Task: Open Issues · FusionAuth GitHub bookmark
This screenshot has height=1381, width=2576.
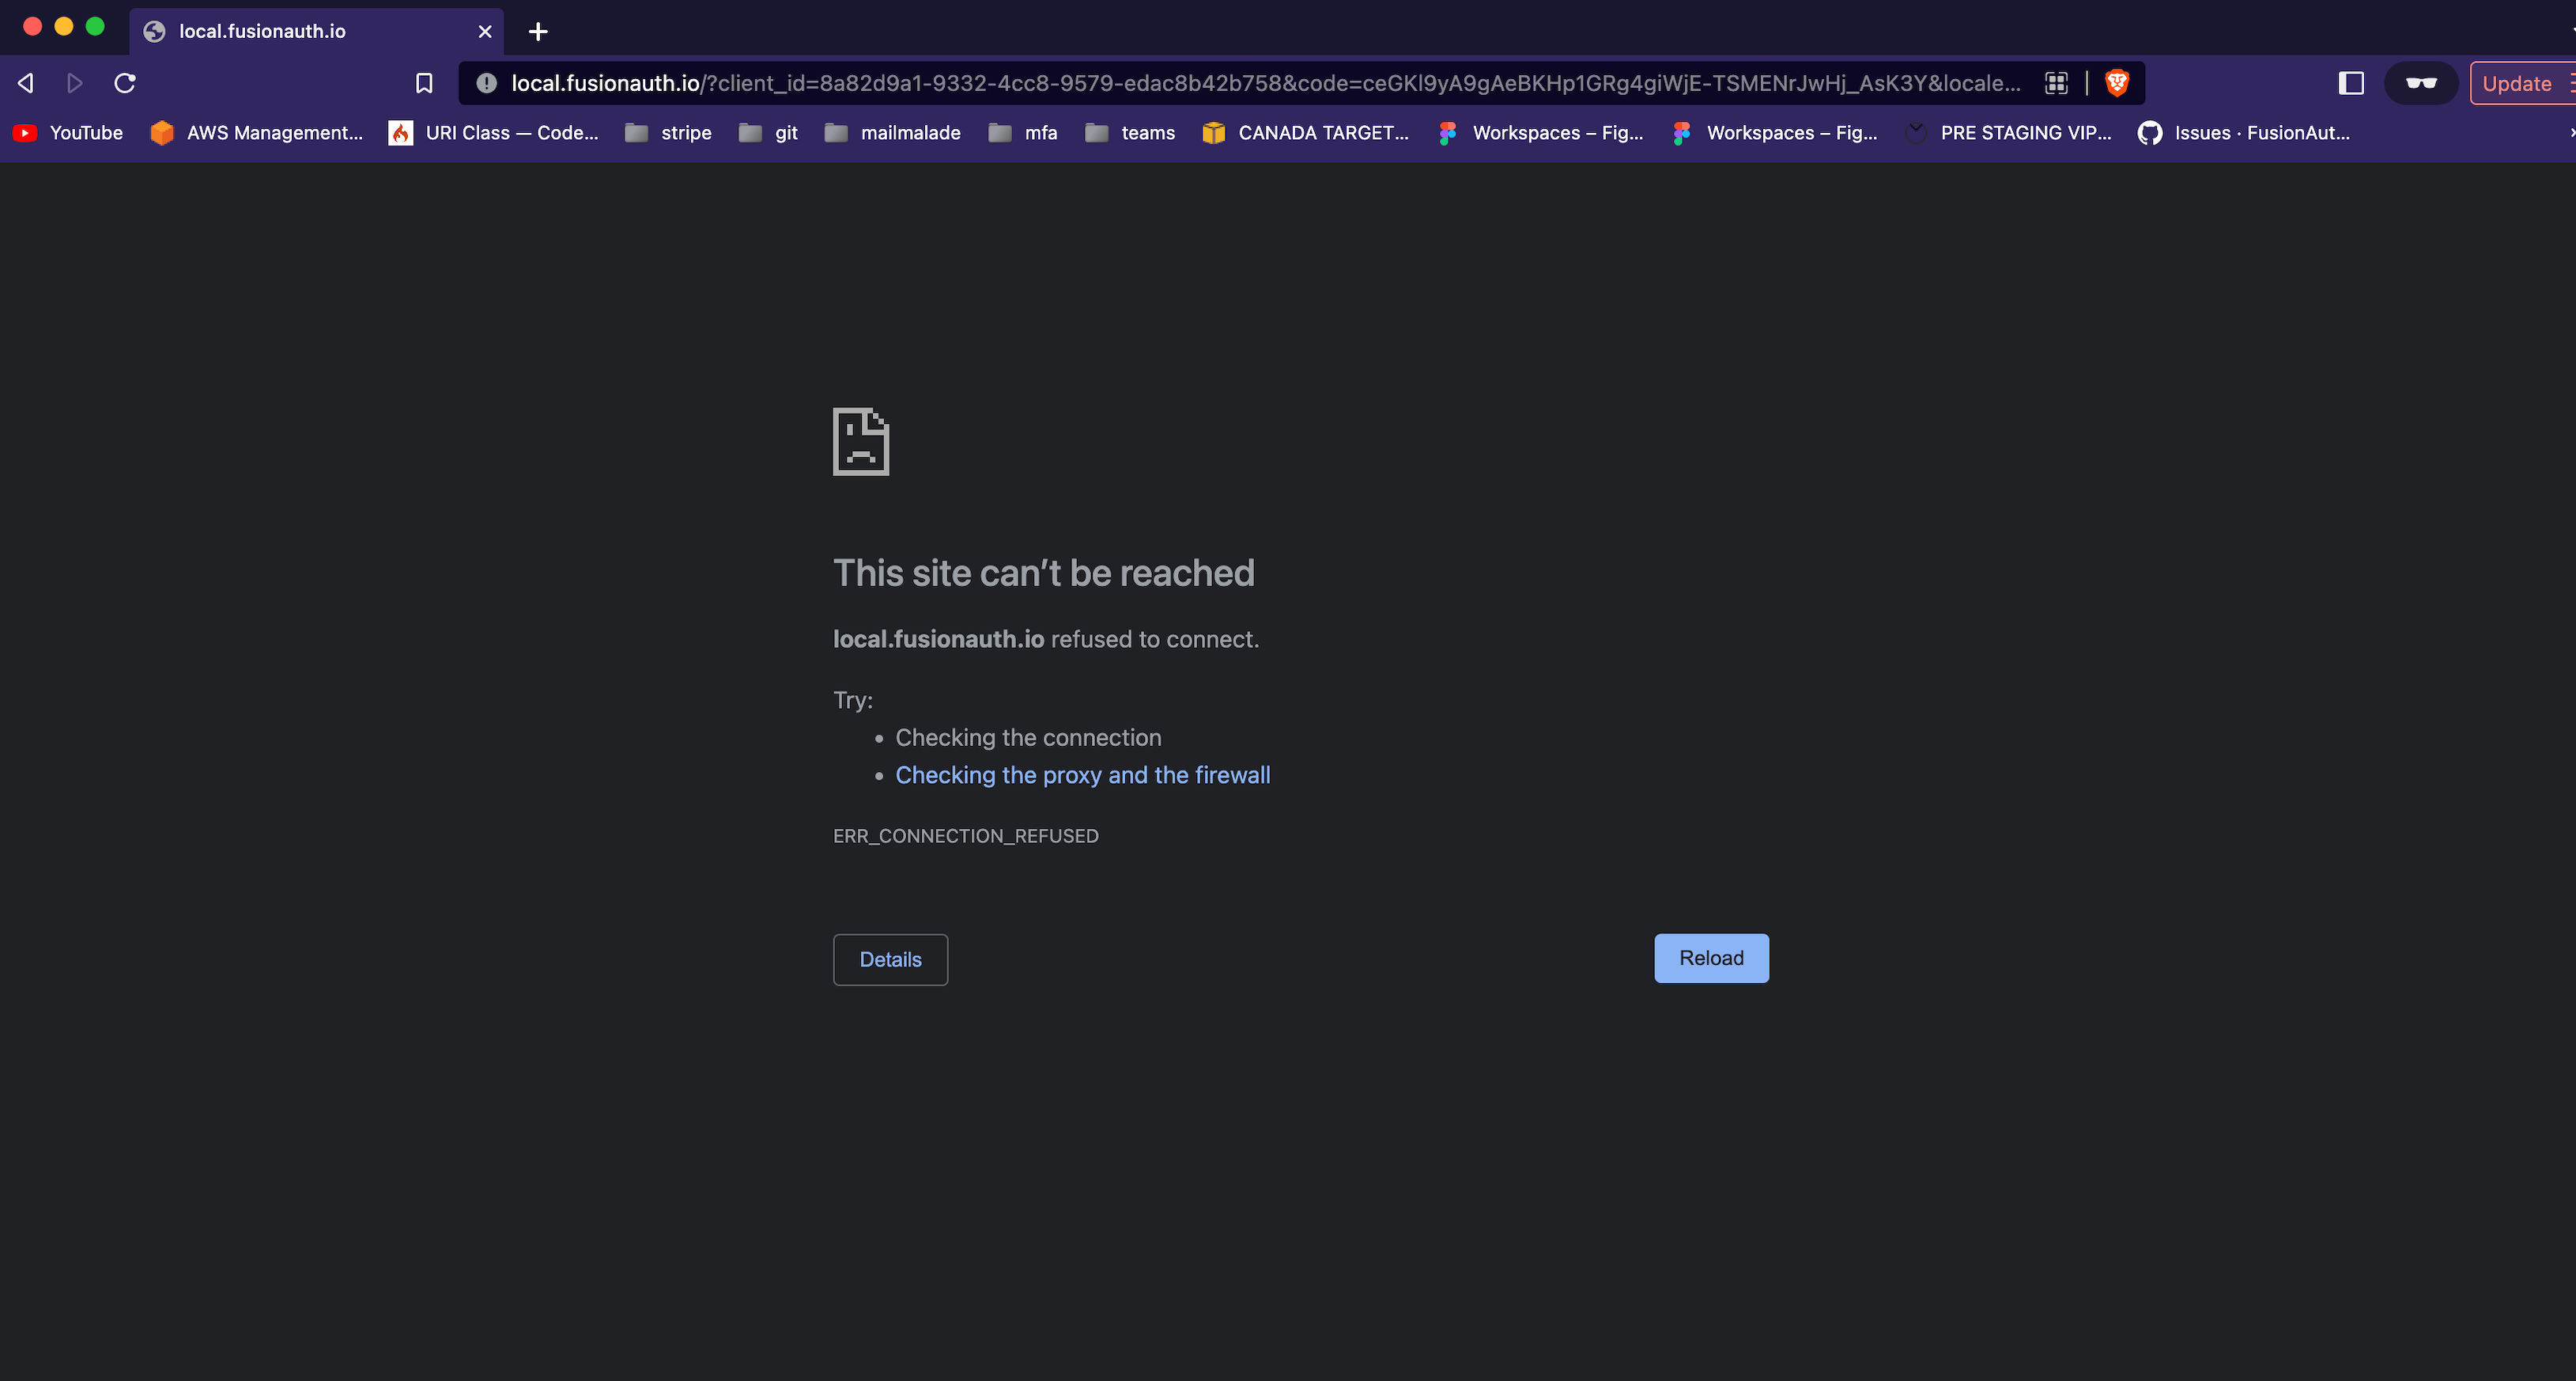Action: (2243, 133)
